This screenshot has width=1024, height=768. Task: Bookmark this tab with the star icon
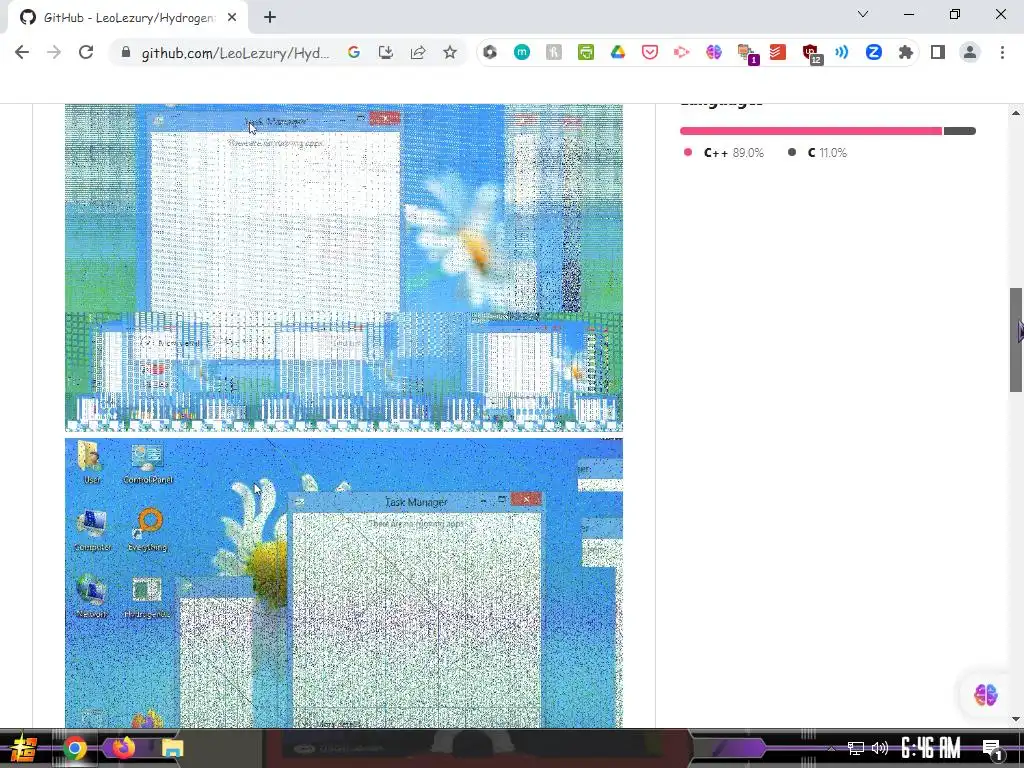450,52
